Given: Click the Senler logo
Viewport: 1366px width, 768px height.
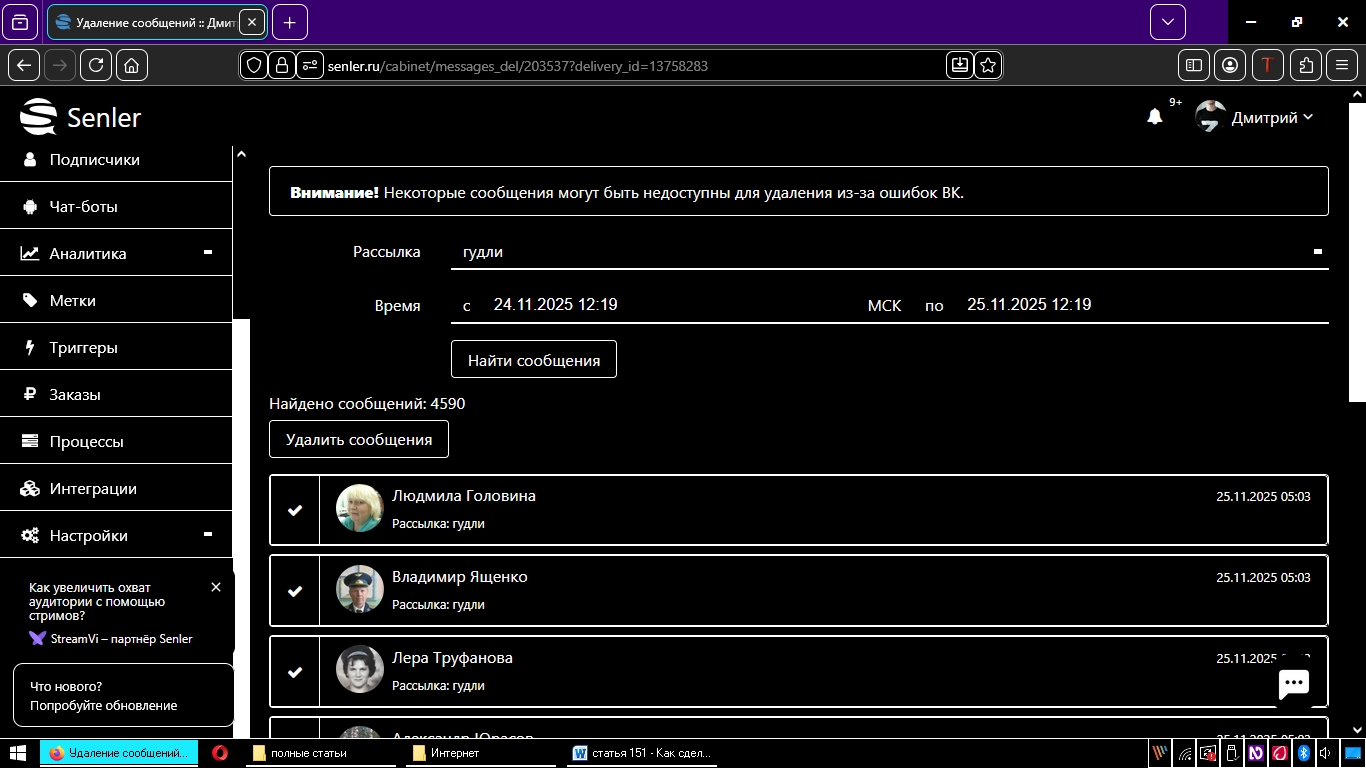Looking at the screenshot, I should (x=81, y=117).
